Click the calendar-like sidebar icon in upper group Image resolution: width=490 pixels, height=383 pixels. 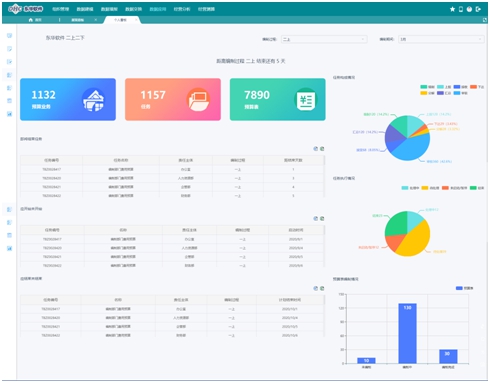tap(9, 101)
